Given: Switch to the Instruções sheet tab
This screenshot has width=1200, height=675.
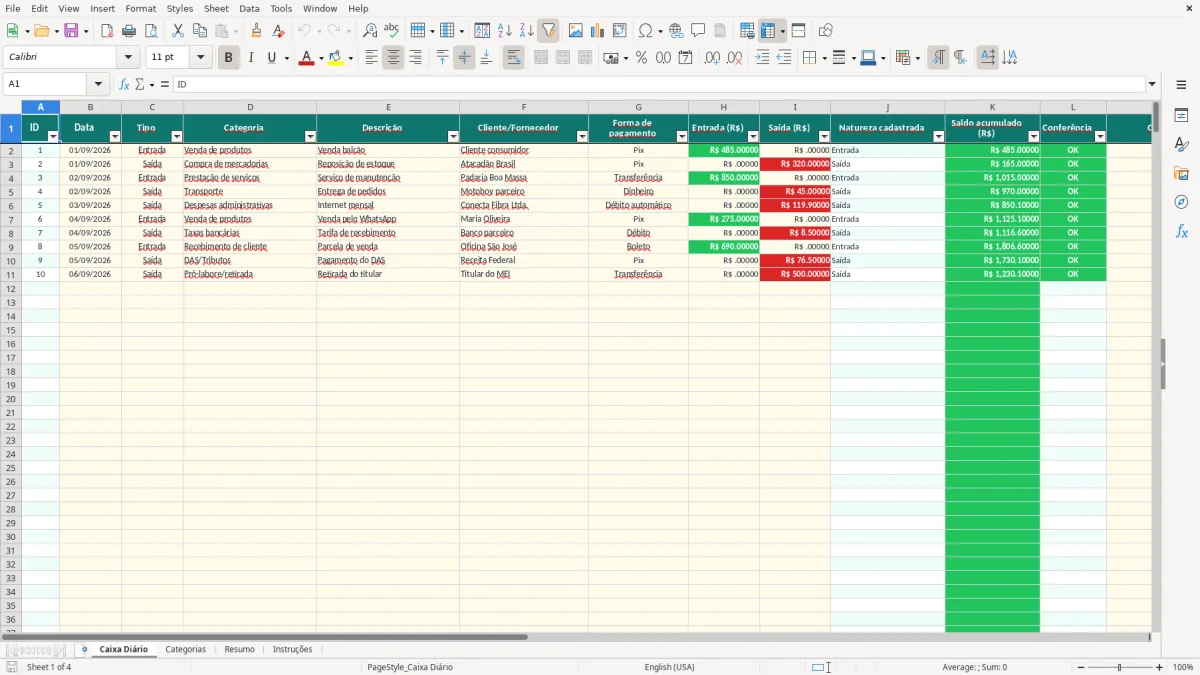Looking at the screenshot, I should click(293, 650).
